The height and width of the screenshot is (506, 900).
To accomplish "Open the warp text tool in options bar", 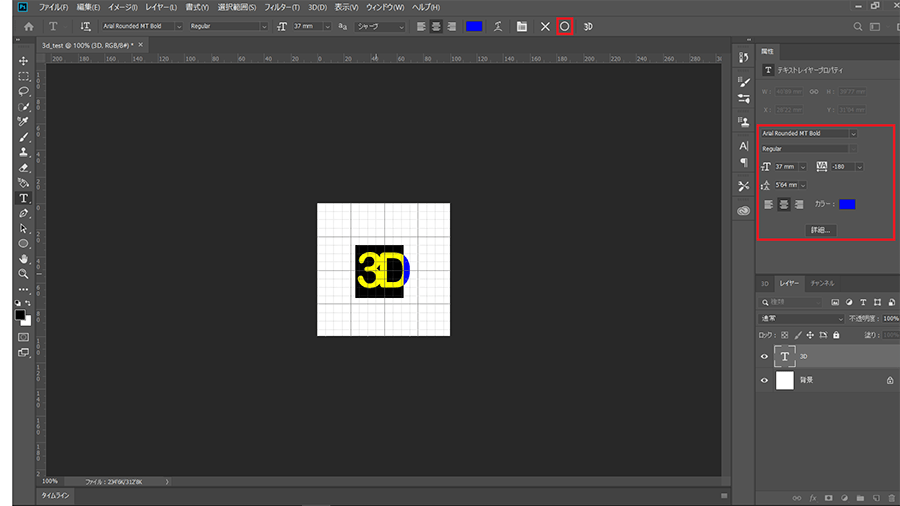I will click(497, 26).
